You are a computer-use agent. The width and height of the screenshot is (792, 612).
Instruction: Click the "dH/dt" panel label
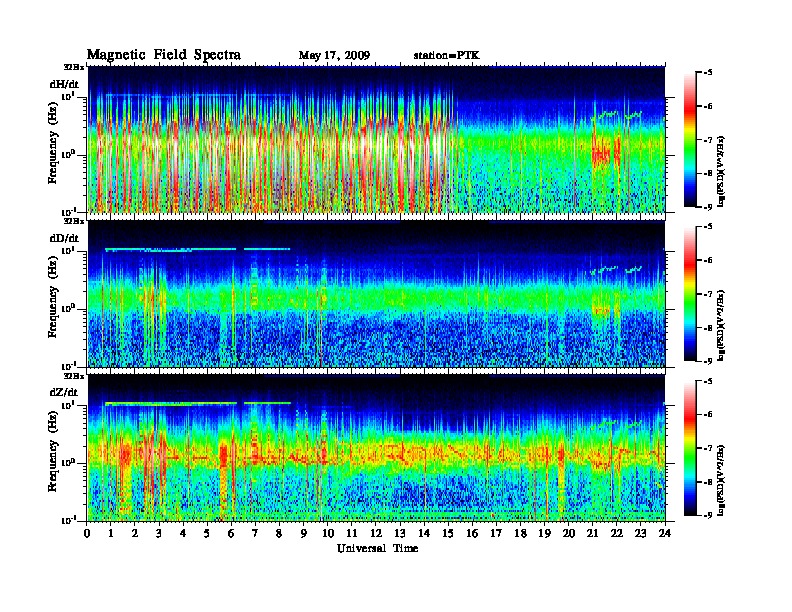64,84
